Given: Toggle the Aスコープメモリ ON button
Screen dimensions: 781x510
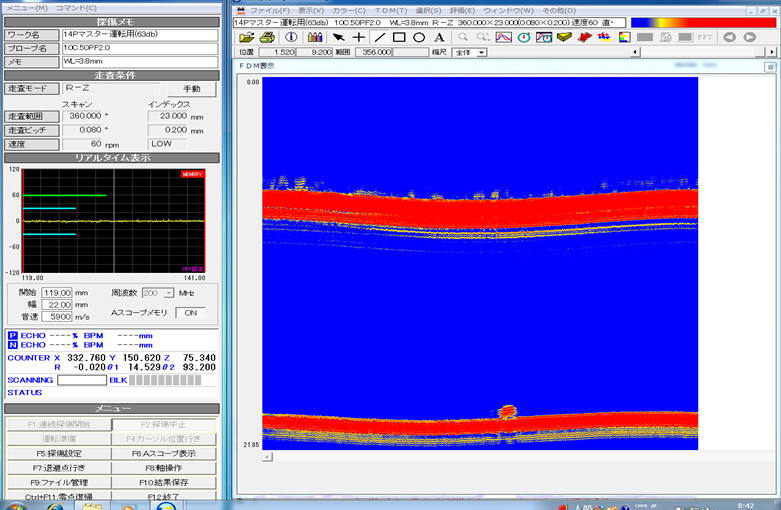Looking at the screenshot, I should click(189, 313).
